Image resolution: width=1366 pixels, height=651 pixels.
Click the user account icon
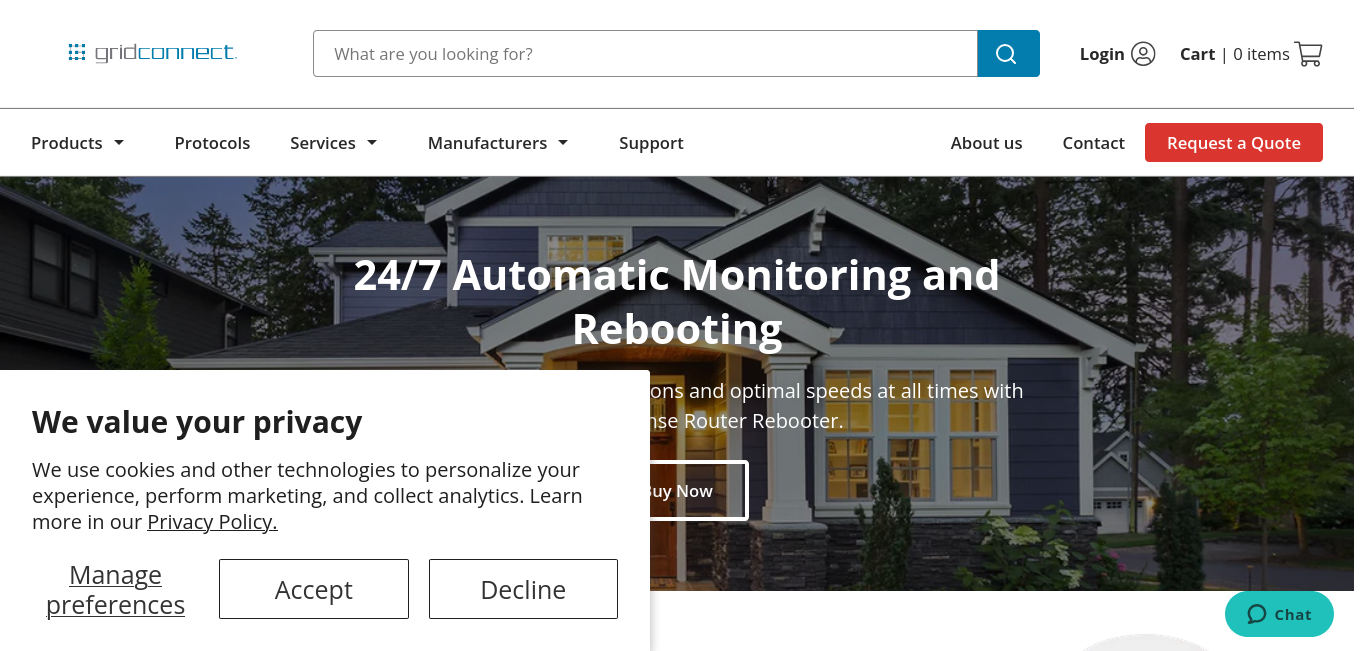coord(1143,54)
